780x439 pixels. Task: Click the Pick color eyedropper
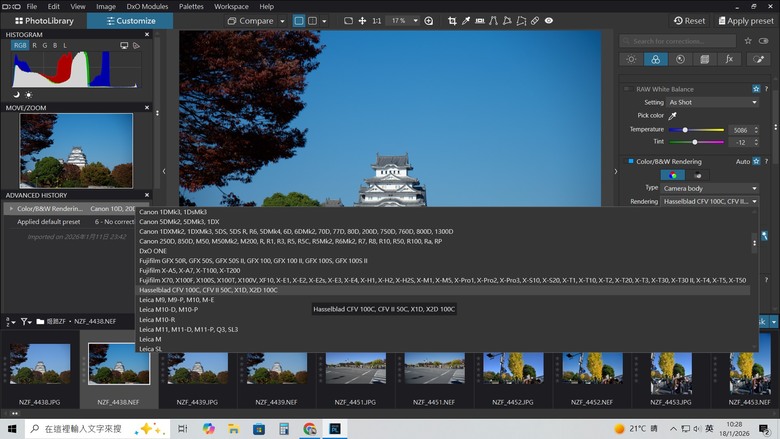(x=673, y=116)
